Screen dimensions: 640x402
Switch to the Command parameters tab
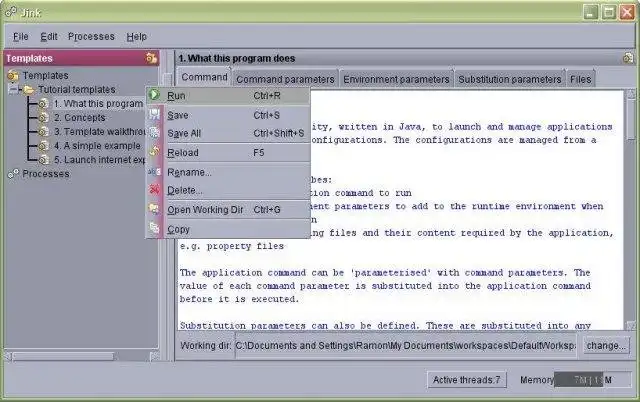point(285,79)
